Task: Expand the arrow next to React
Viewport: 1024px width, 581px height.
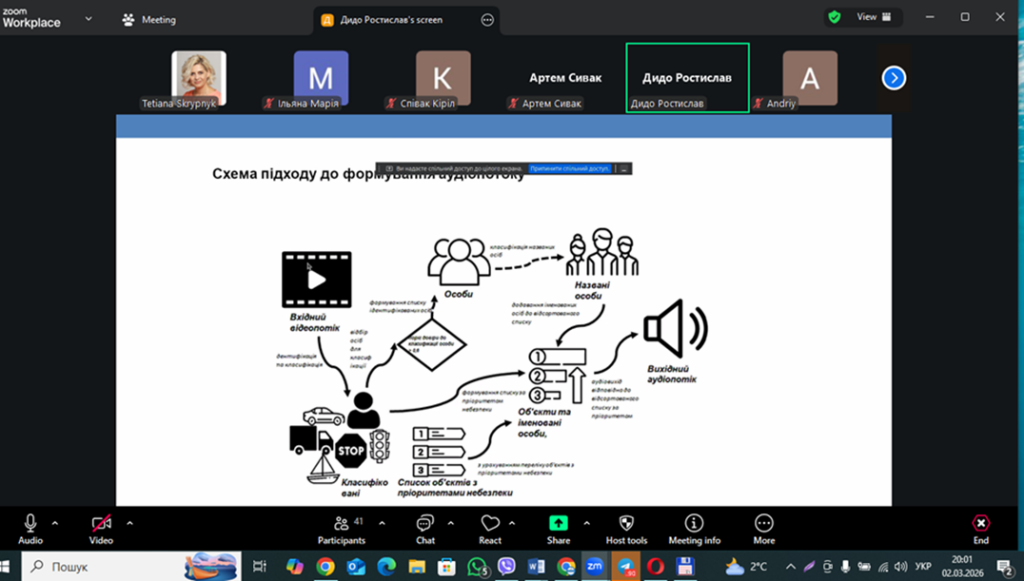Action: pos(512,523)
